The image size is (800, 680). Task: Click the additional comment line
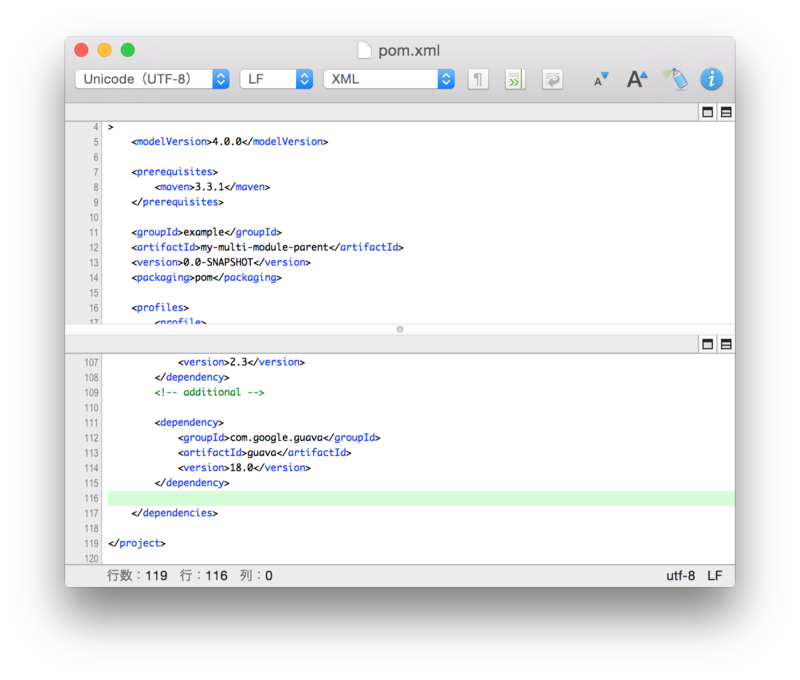[x=209, y=392]
